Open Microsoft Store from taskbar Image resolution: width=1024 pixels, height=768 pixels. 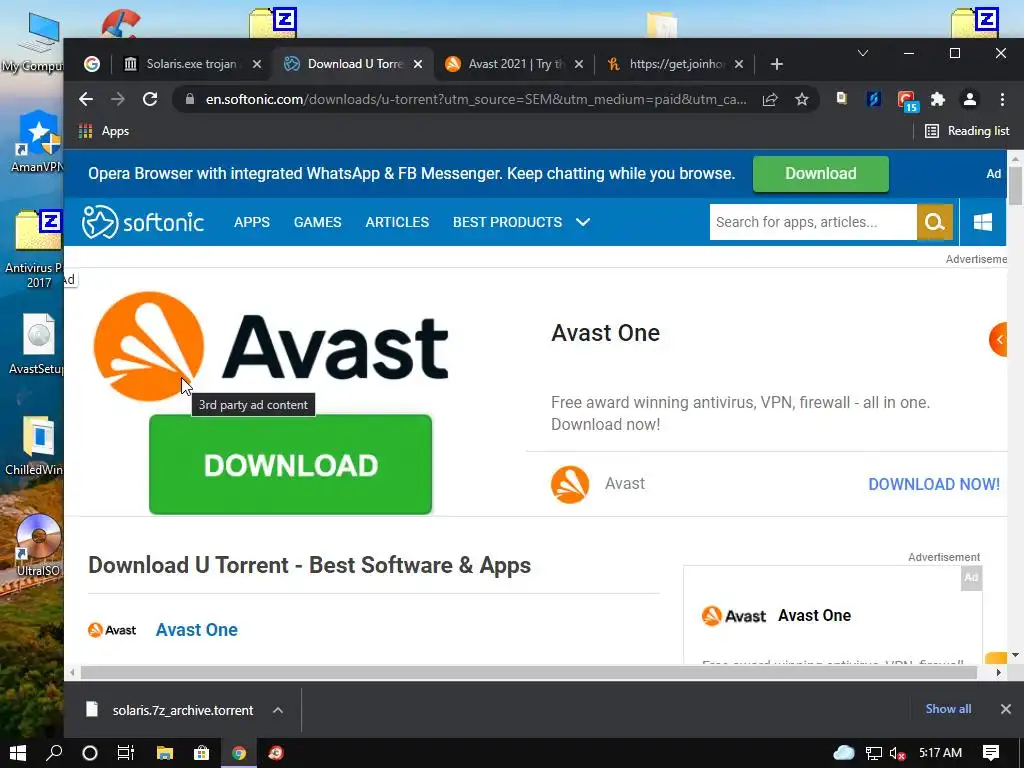click(201, 753)
